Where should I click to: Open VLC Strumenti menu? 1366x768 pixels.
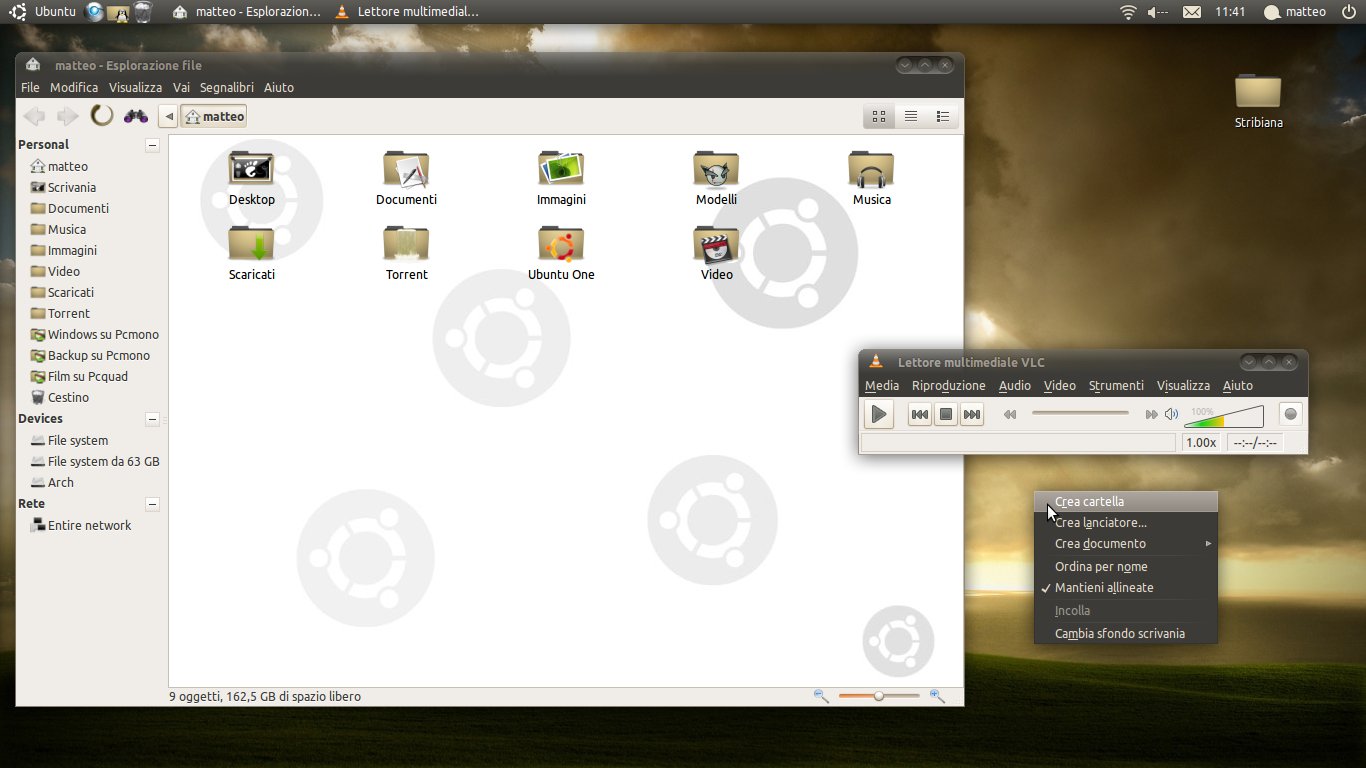(x=1116, y=386)
